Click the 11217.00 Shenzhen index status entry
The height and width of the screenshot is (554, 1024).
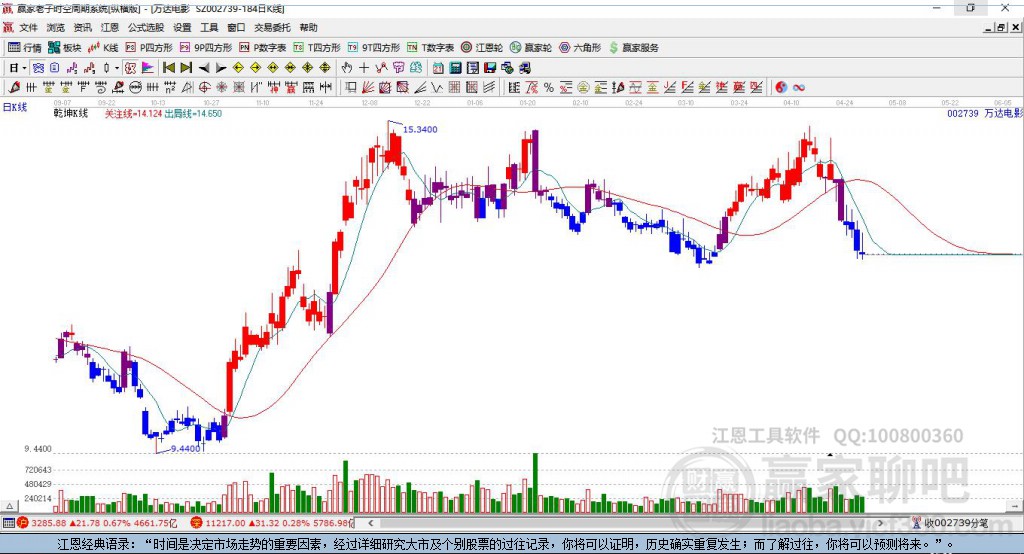pyautogui.click(x=272, y=523)
